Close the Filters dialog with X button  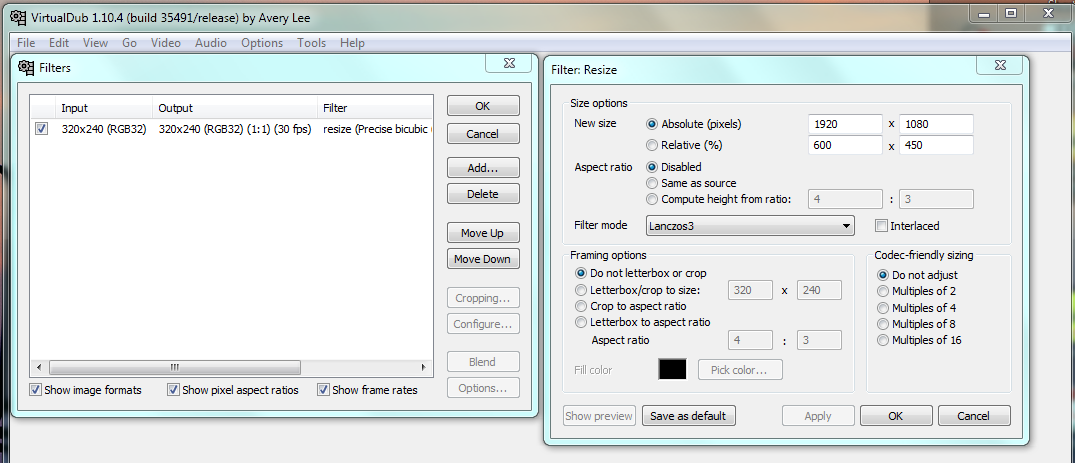[509, 62]
